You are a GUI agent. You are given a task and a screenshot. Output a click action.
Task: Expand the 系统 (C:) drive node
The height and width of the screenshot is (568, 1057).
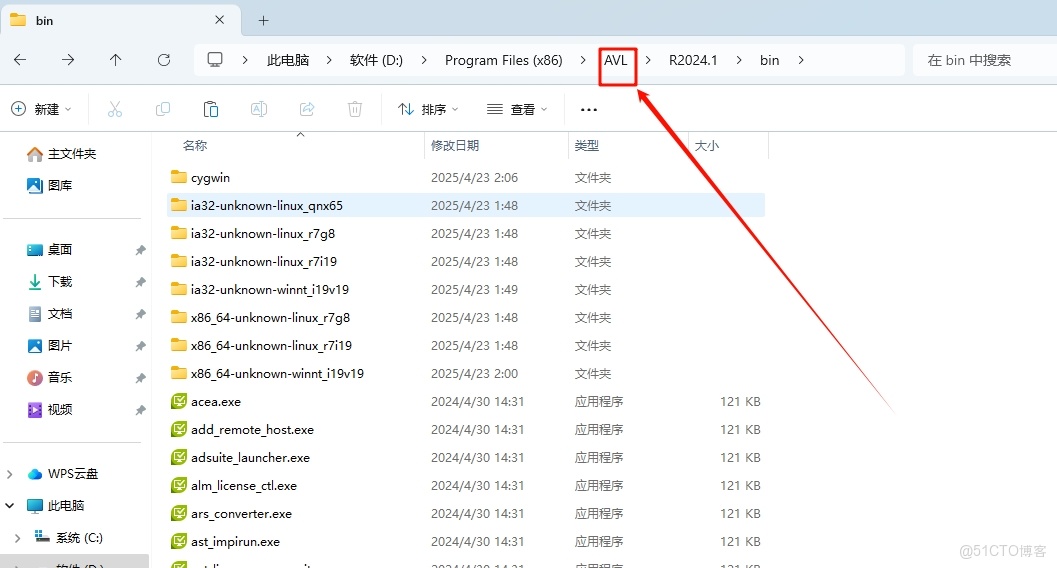[x=18, y=538]
